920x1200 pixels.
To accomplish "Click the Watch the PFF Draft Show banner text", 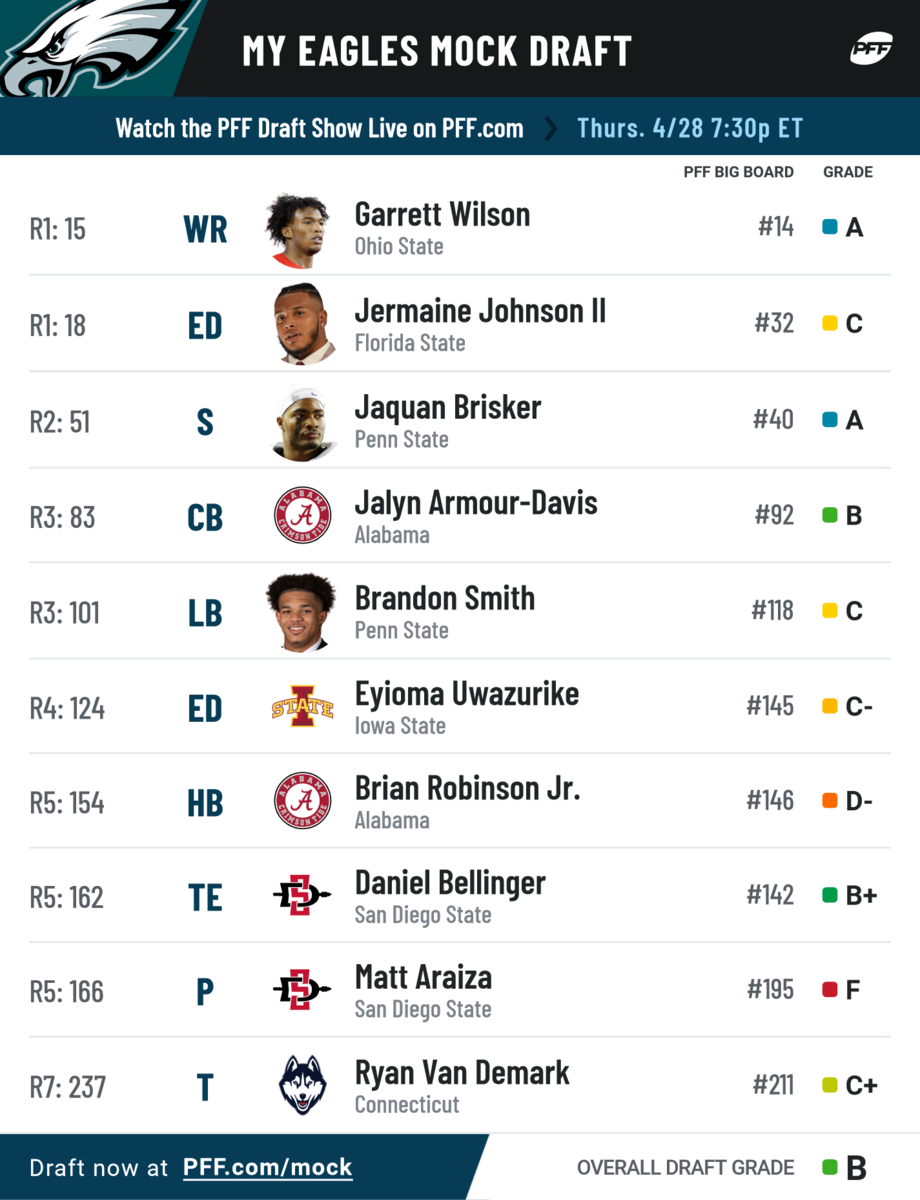I will [x=319, y=128].
